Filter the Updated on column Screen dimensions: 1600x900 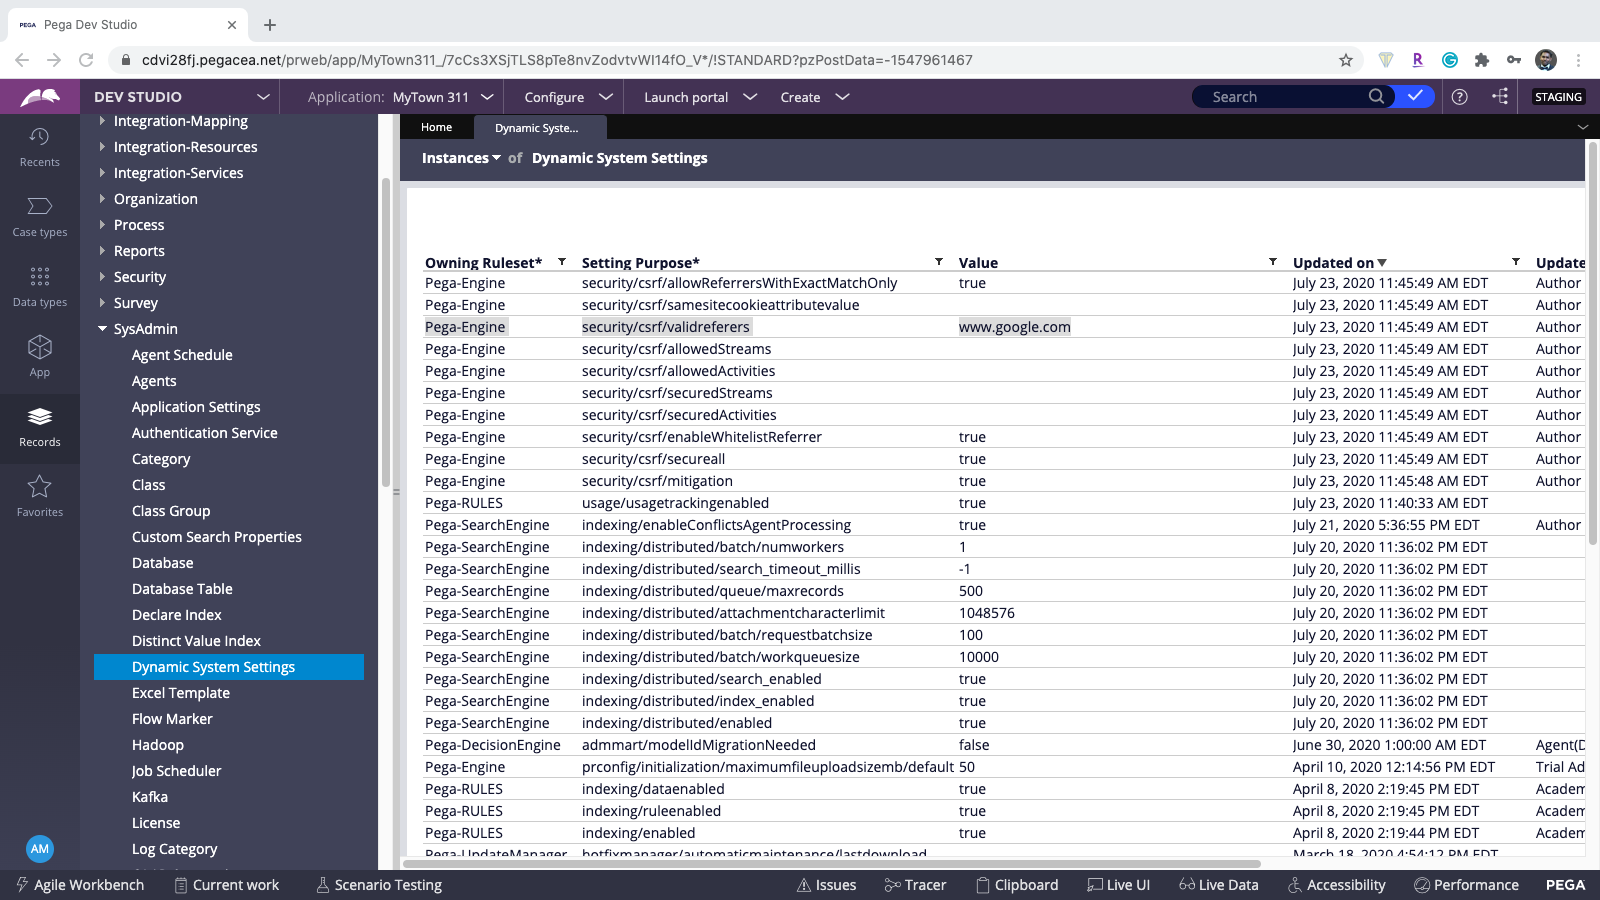pos(1518,261)
